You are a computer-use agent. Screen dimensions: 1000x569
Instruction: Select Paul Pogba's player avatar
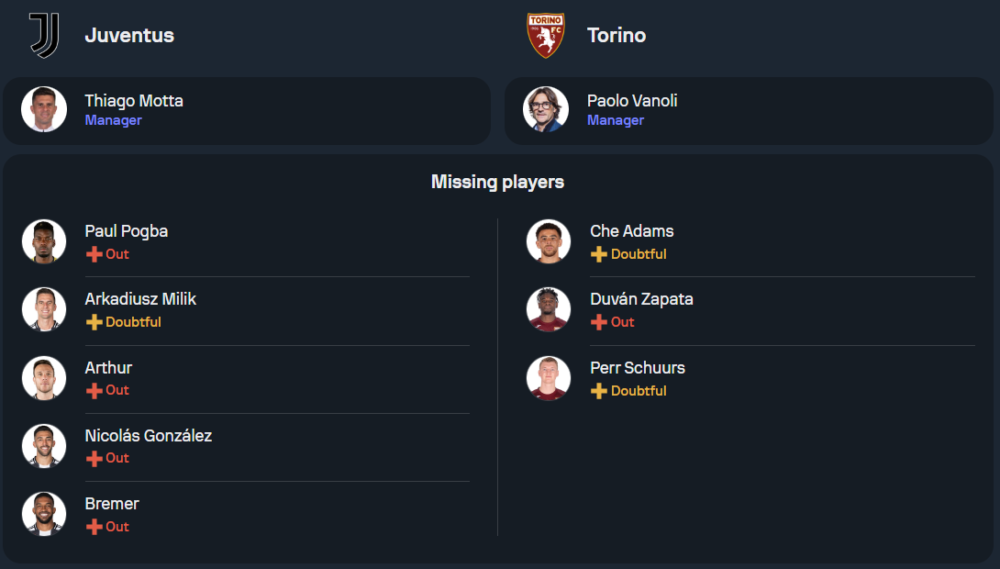(x=44, y=241)
